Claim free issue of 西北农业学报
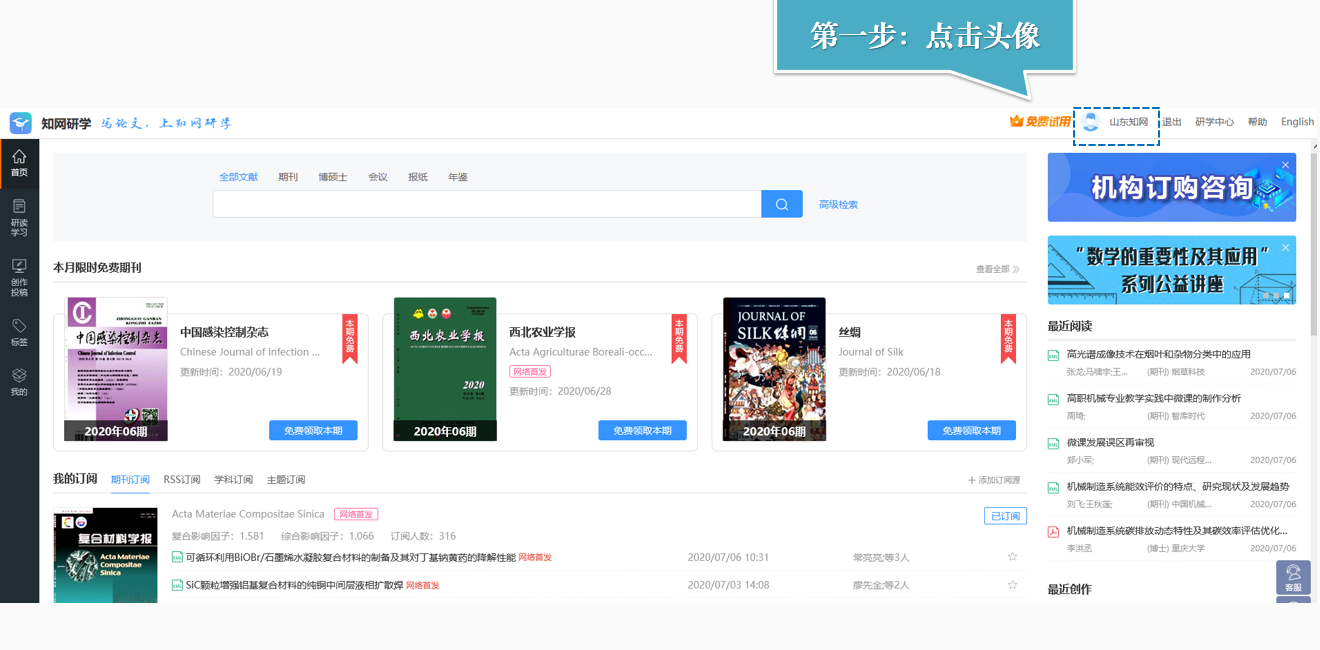Screen dimensions: 1320x650 (x=642, y=430)
